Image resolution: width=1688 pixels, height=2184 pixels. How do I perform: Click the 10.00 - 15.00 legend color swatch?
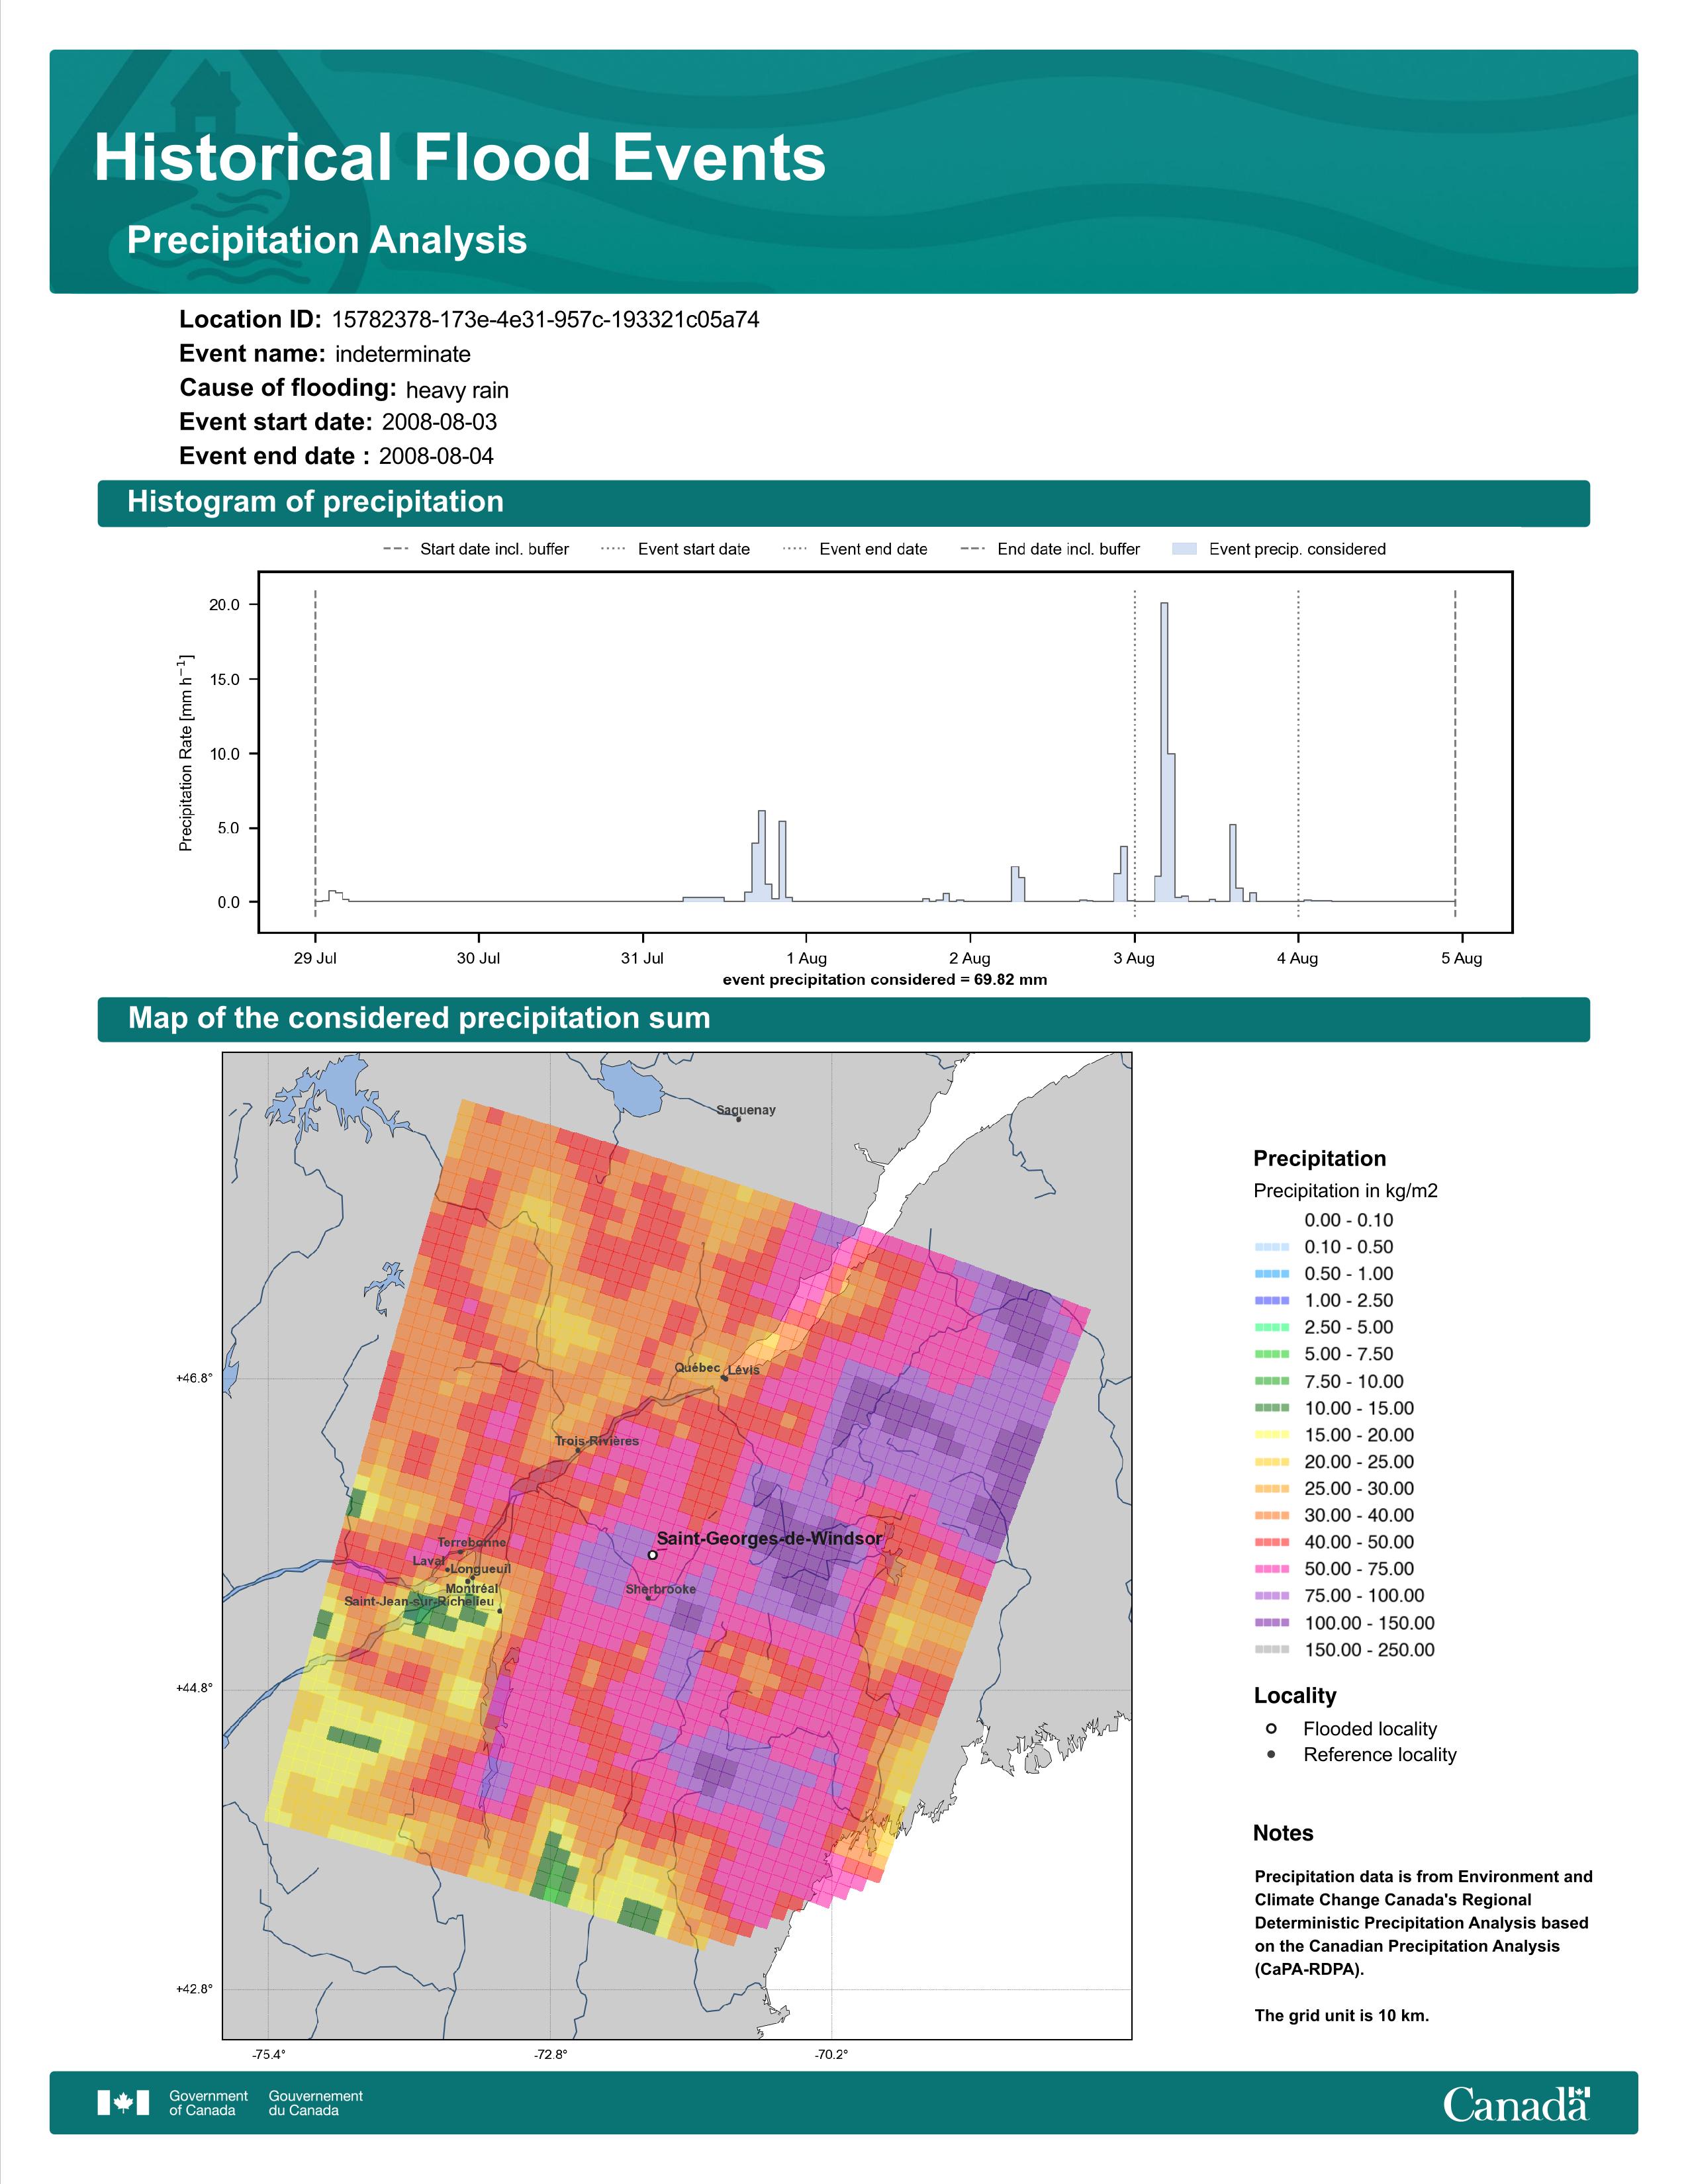[x=1272, y=1408]
